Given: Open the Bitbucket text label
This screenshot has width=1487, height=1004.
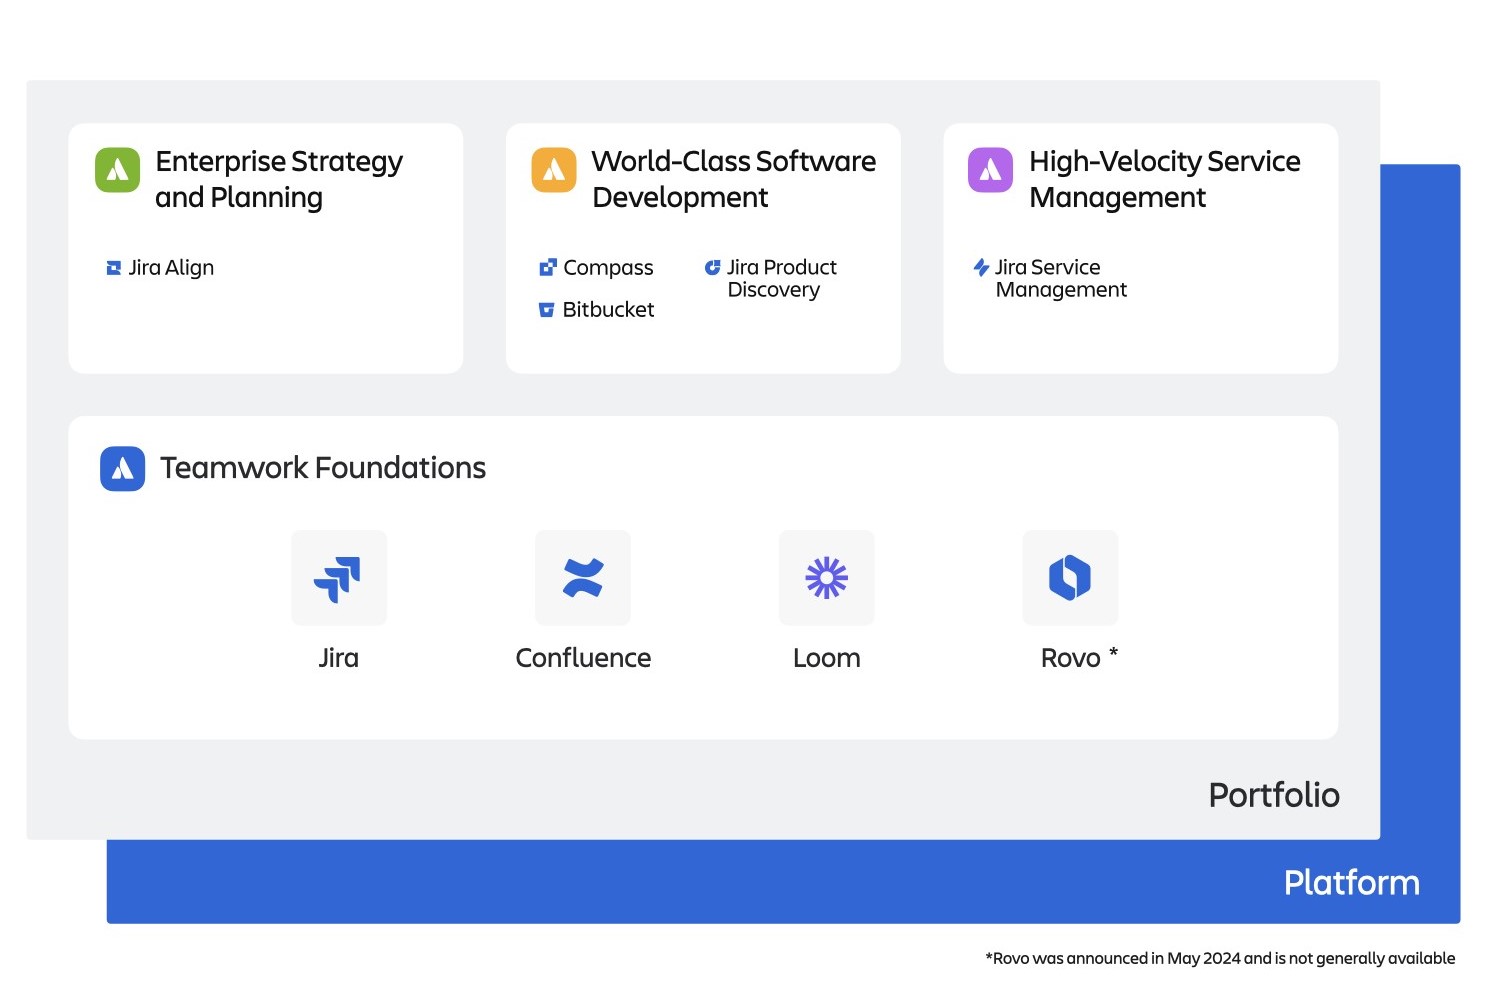Looking at the screenshot, I should (x=608, y=310).
